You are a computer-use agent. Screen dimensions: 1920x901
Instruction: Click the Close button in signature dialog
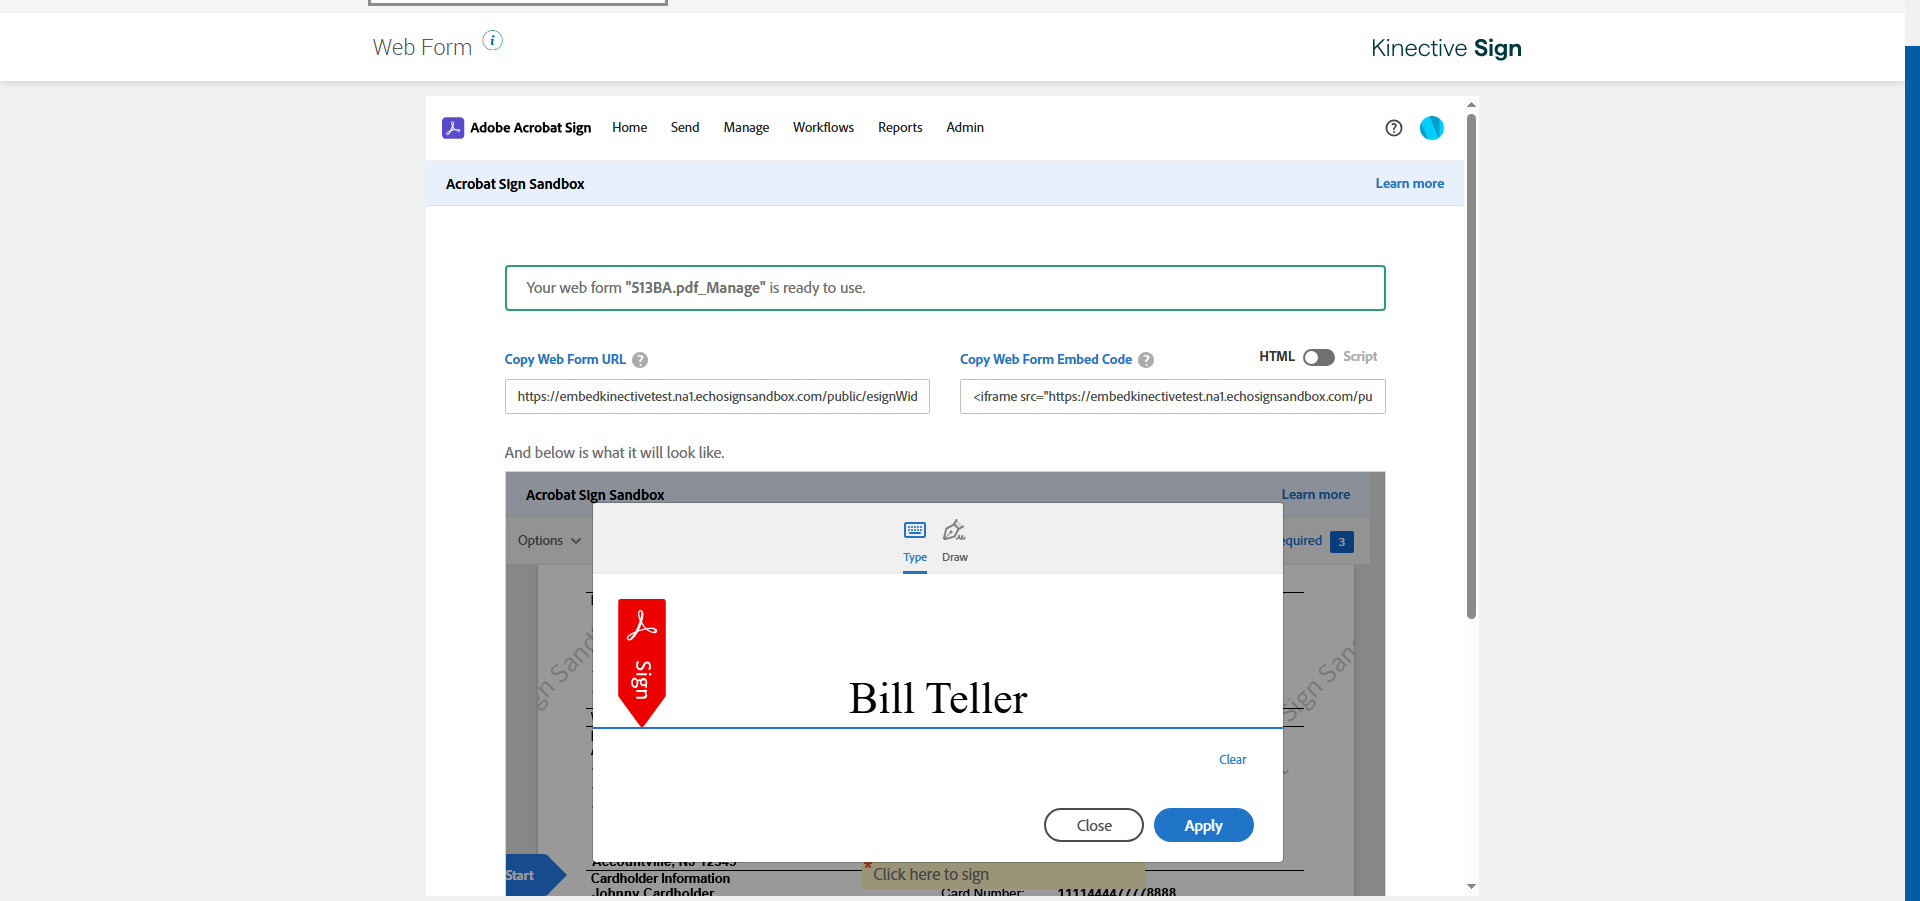[x=1094, y=825]
